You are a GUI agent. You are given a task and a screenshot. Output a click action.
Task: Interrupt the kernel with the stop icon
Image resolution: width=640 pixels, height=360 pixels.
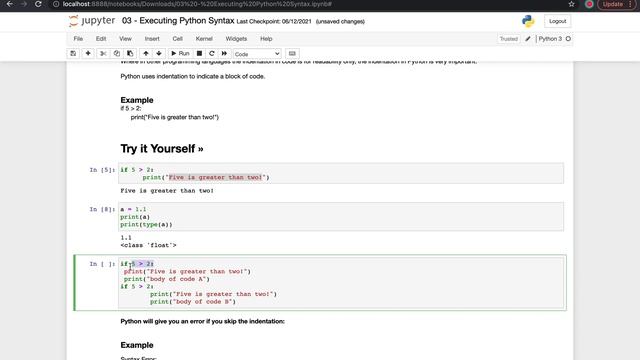click(x=199, y=53)
